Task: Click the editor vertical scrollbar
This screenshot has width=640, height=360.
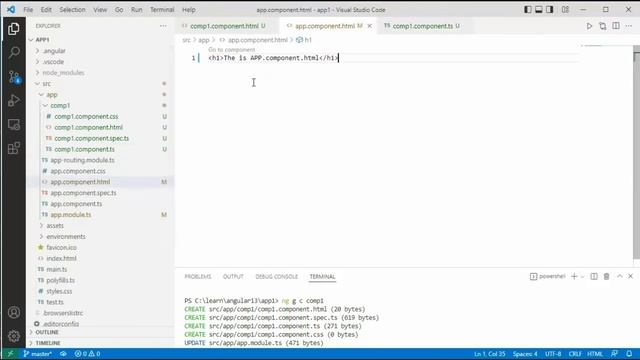Action: click(636, 152)
